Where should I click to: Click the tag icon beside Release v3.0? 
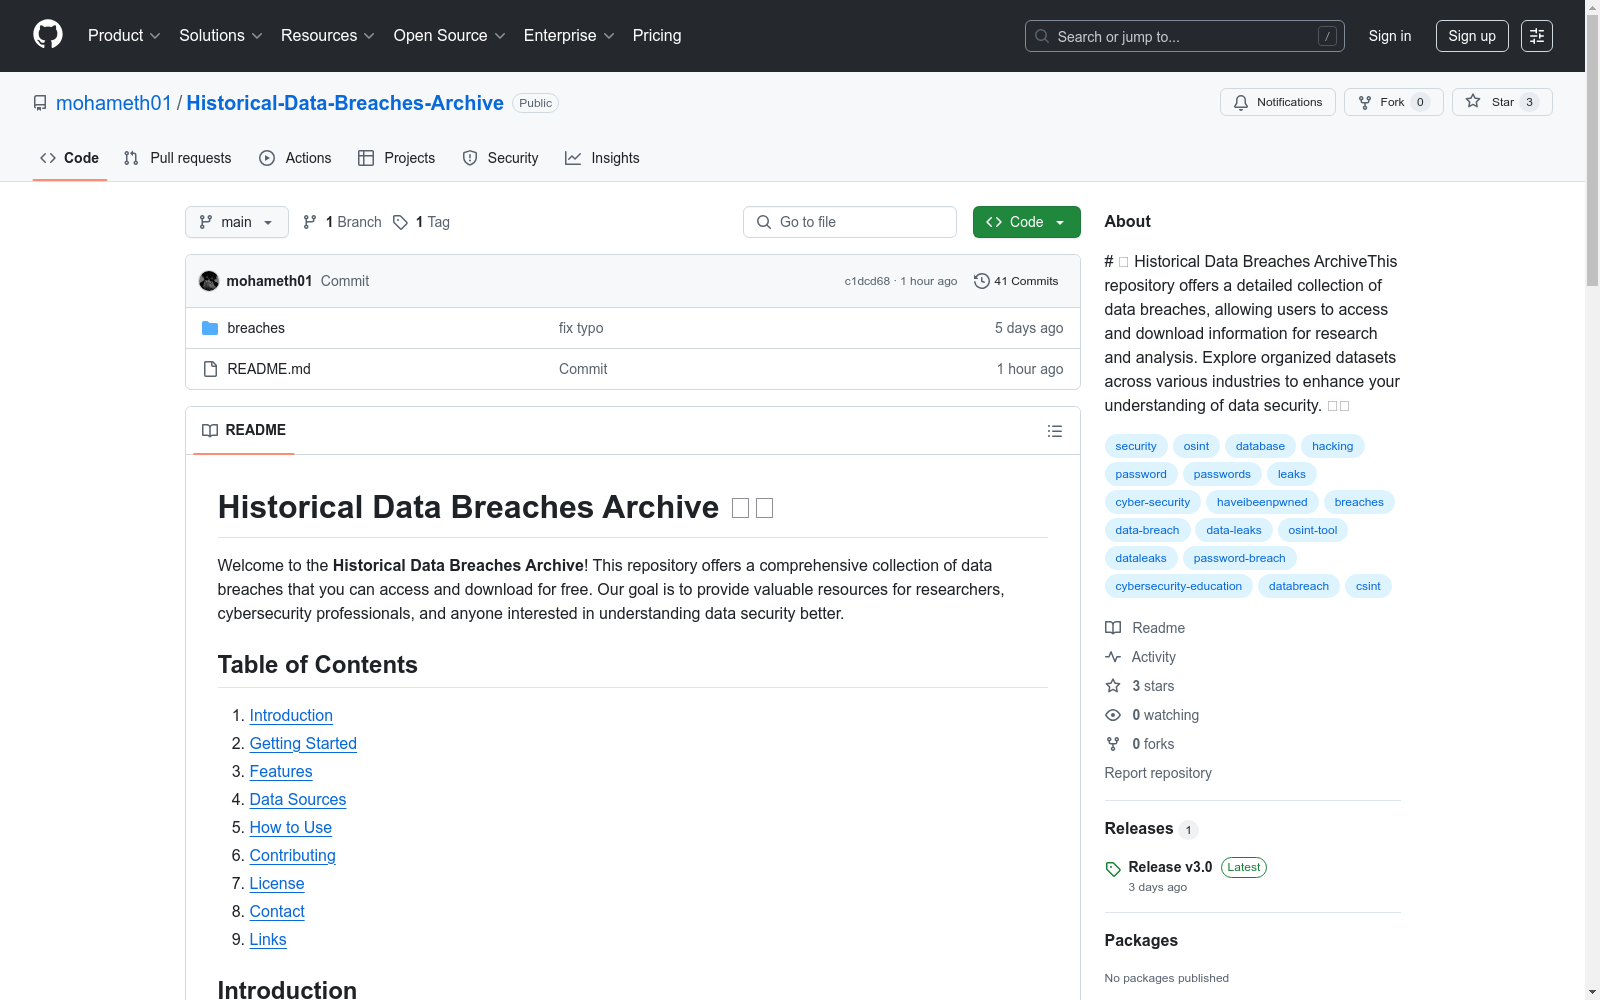[x=1113, y=869]
